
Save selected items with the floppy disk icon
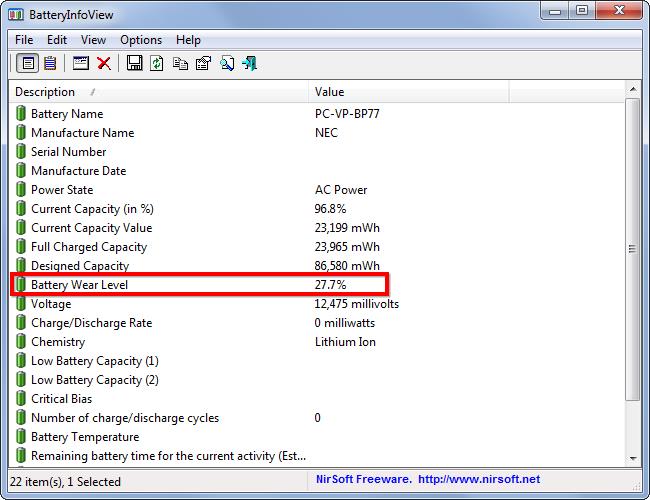tap(135, 63)
